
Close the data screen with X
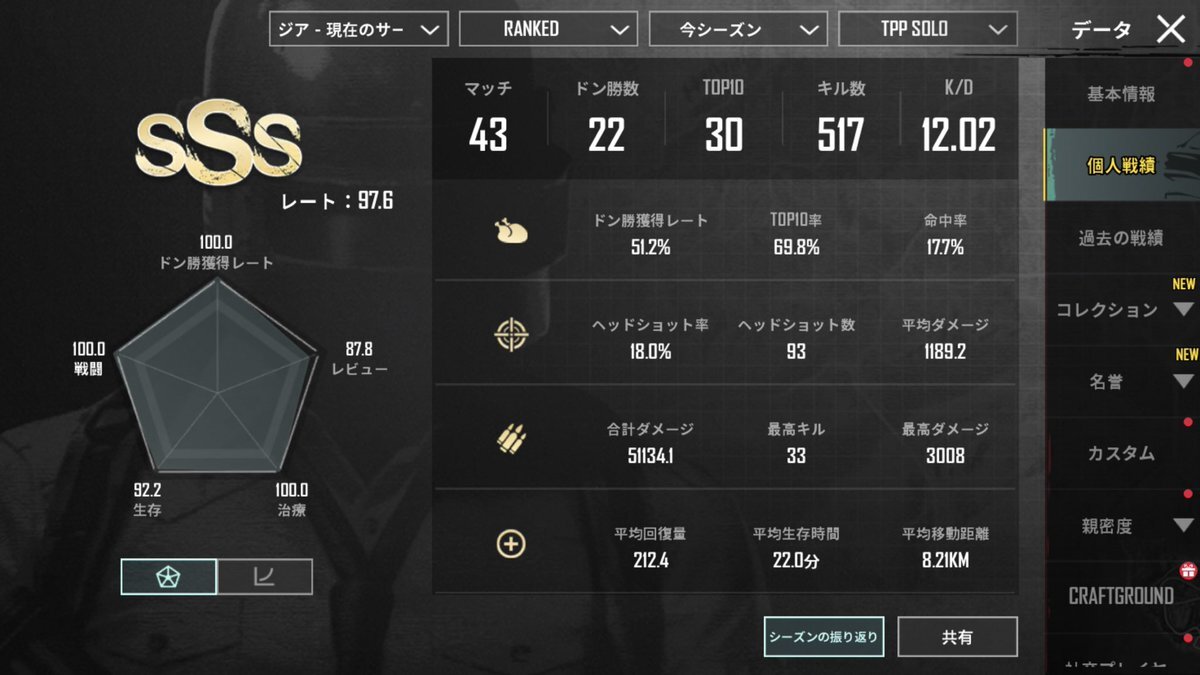click(1170, 29)
